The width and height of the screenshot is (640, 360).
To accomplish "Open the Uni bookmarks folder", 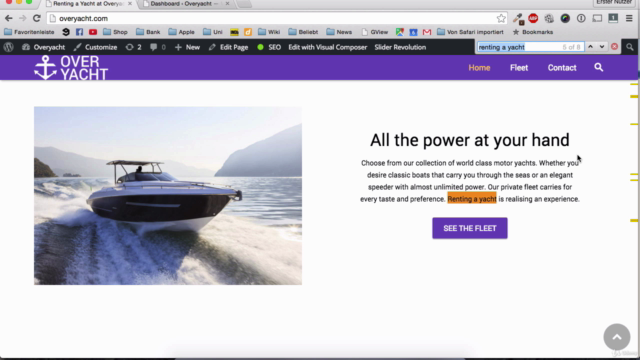I will click(213, 32).
